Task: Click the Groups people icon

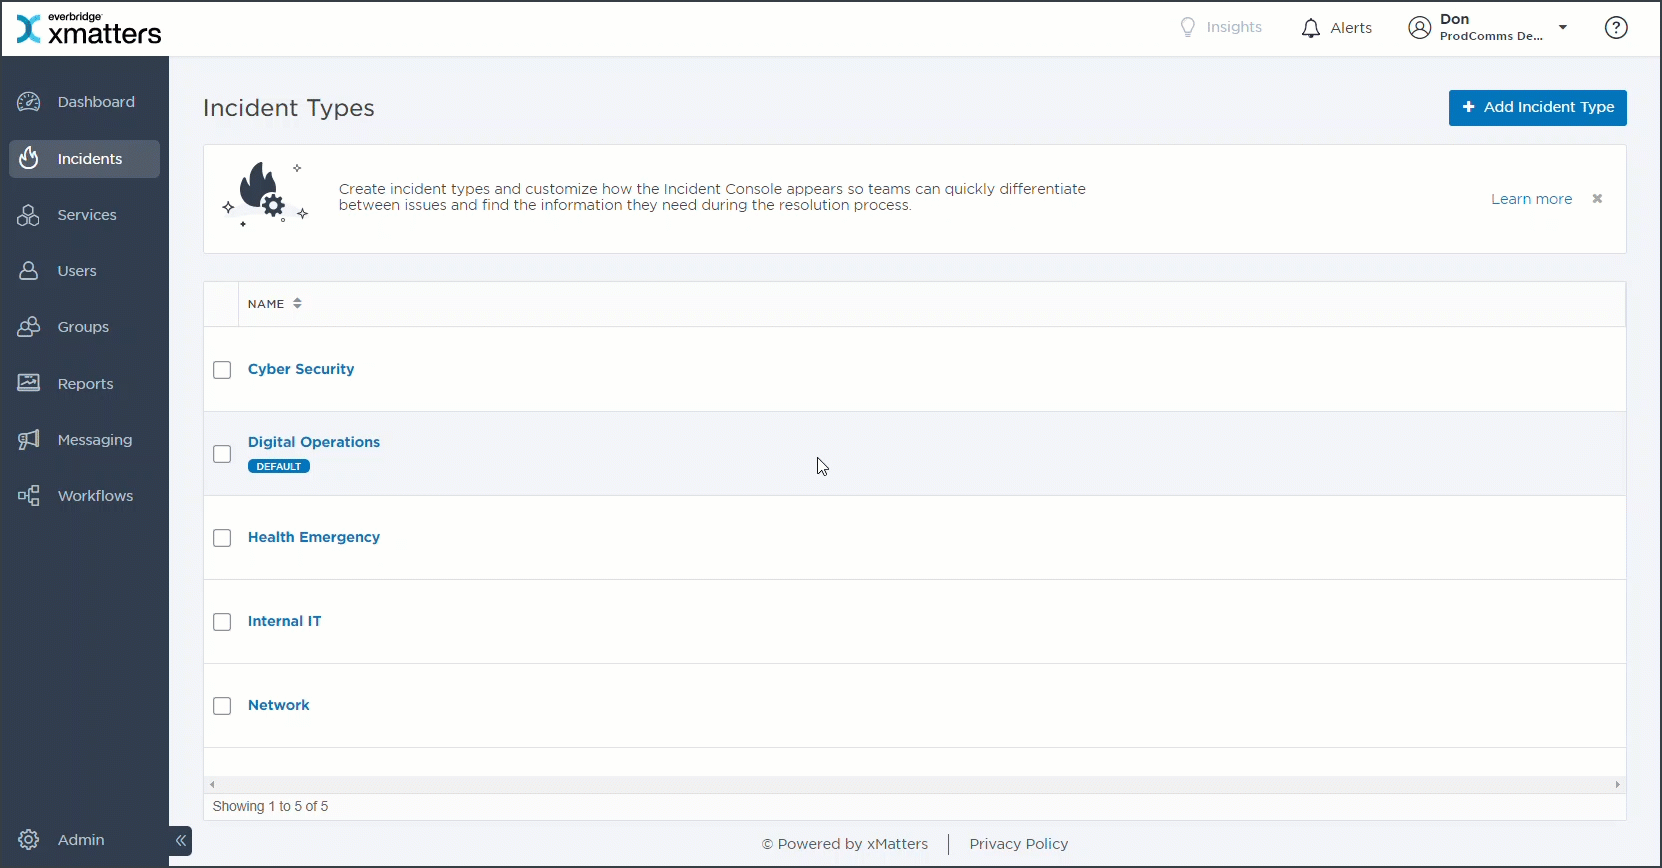Action: [x=29, y=327]
